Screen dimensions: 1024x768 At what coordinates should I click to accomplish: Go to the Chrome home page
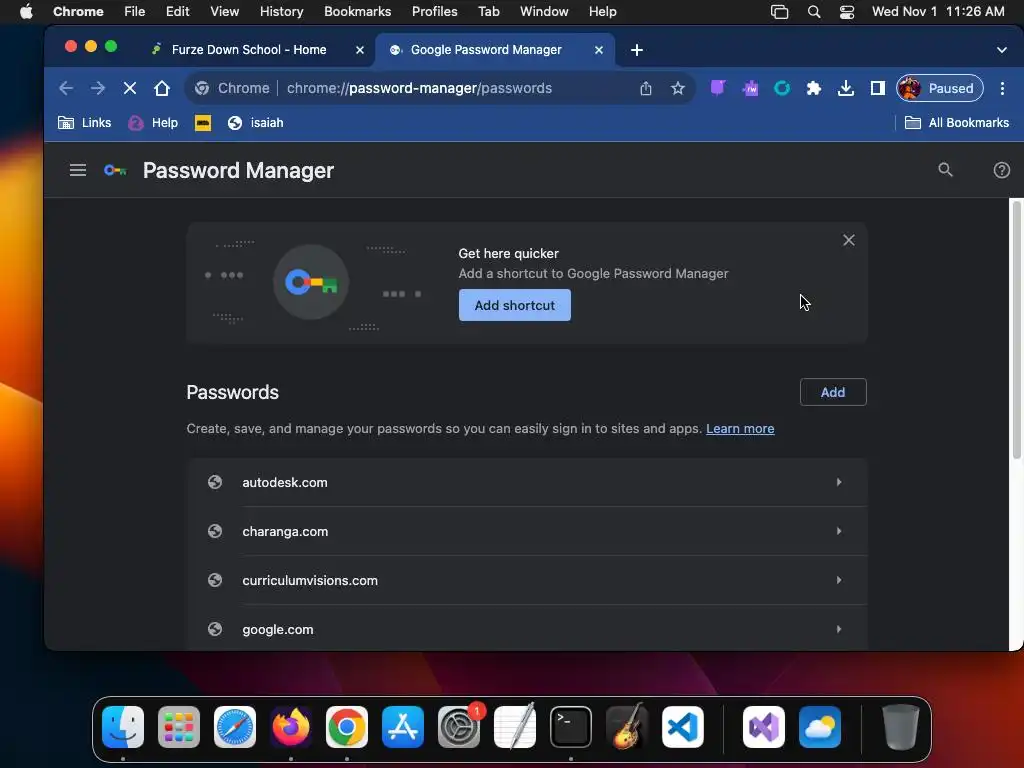tap(162, 88)
